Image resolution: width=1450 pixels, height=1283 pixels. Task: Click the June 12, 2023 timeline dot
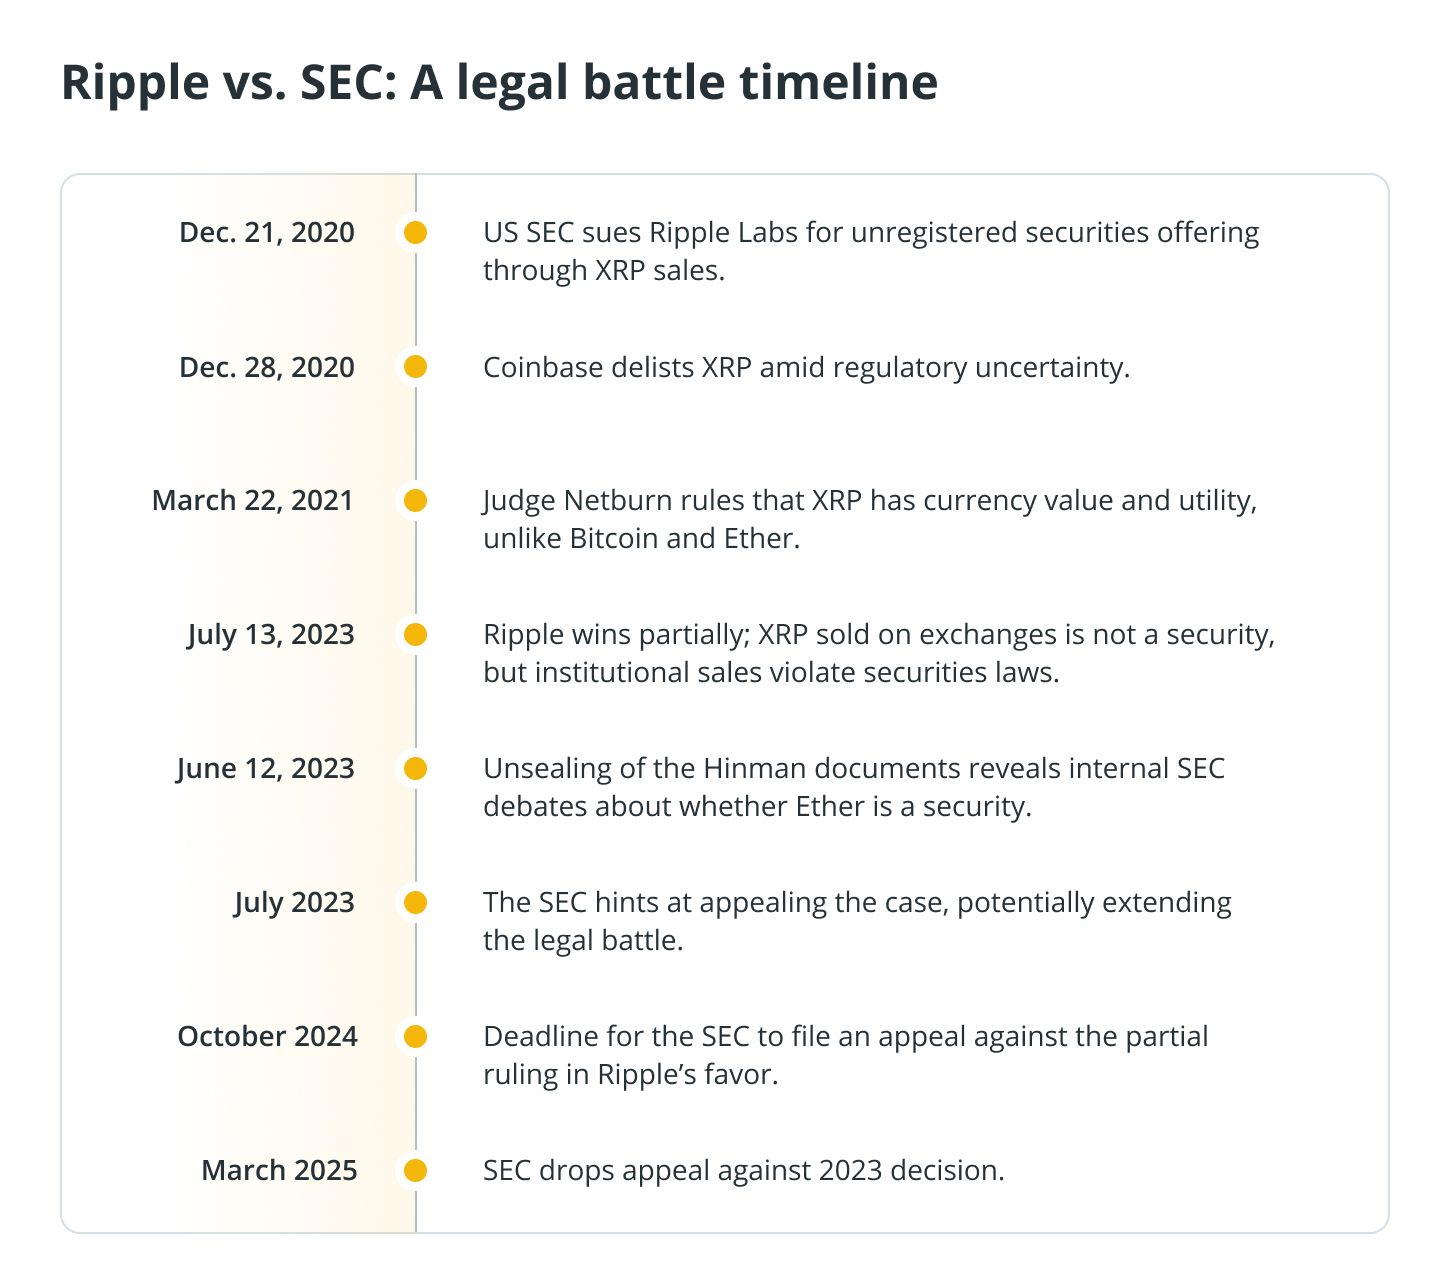click(x=415, y=768)
